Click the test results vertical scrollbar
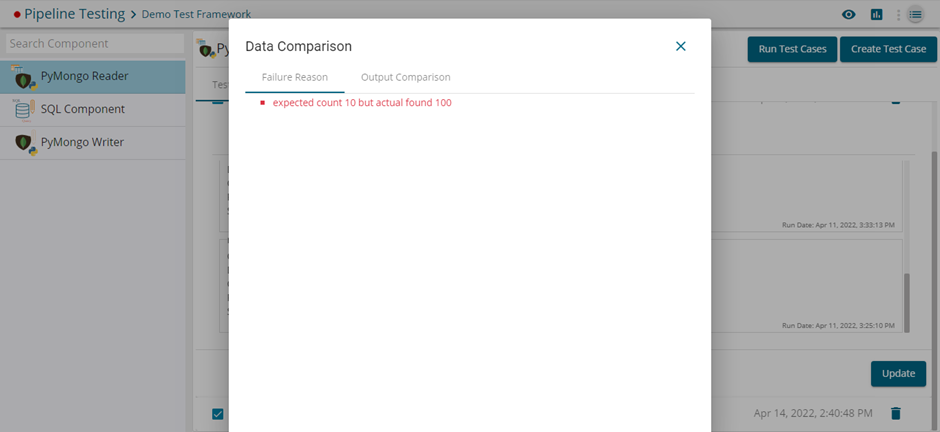This screenshot has width=940, height=432. (907, 303)
